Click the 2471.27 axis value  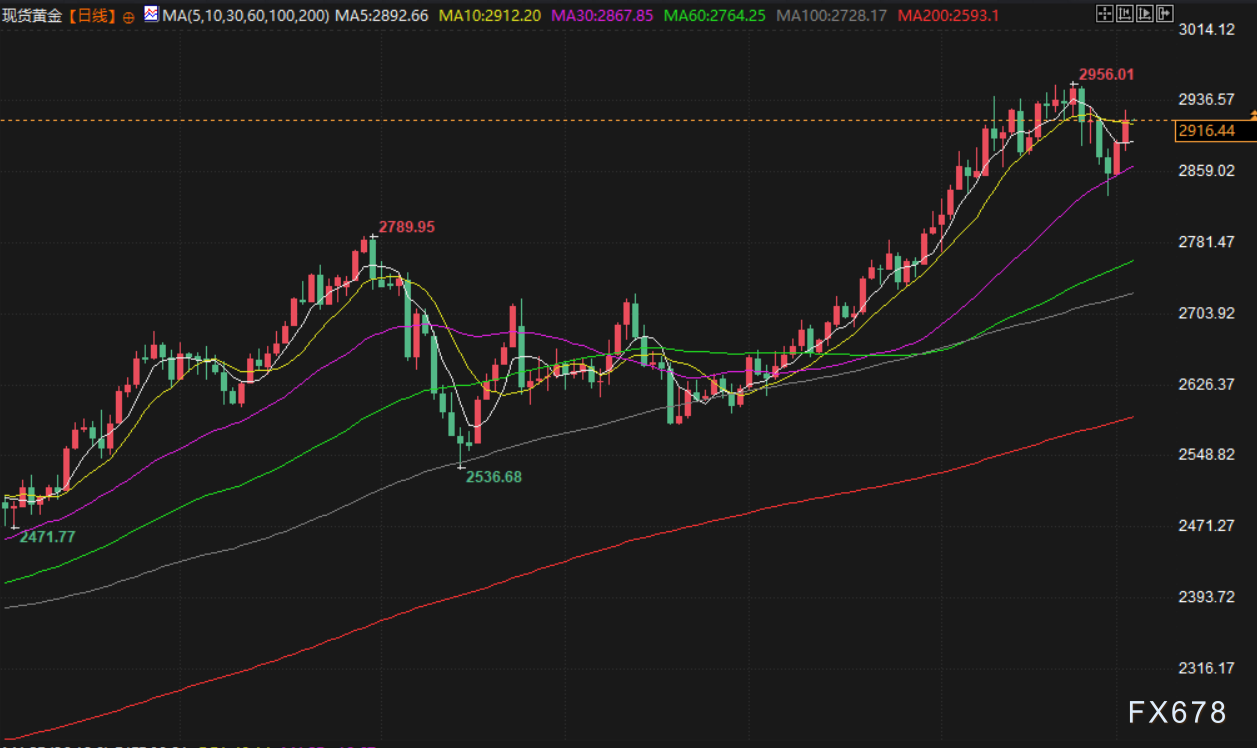tap(1206, 526)
